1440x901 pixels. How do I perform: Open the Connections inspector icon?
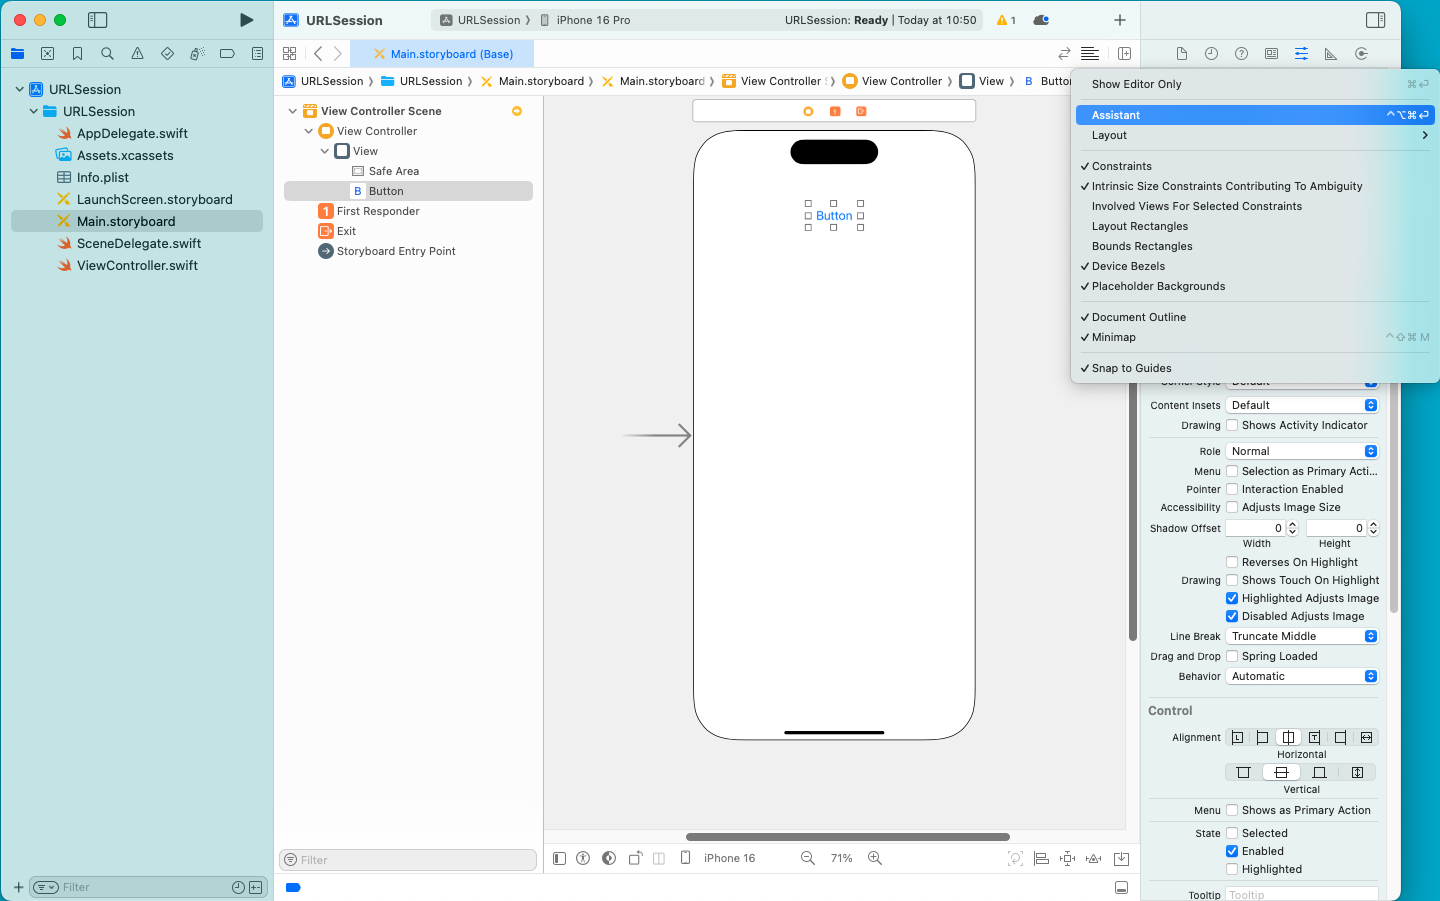coord(1361,54)
